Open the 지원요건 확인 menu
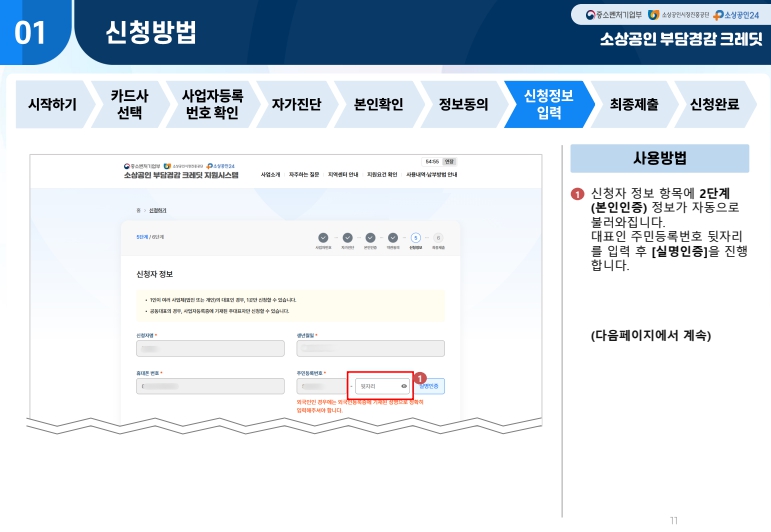Viewport: 771px width, 532px height. (382, 175)
